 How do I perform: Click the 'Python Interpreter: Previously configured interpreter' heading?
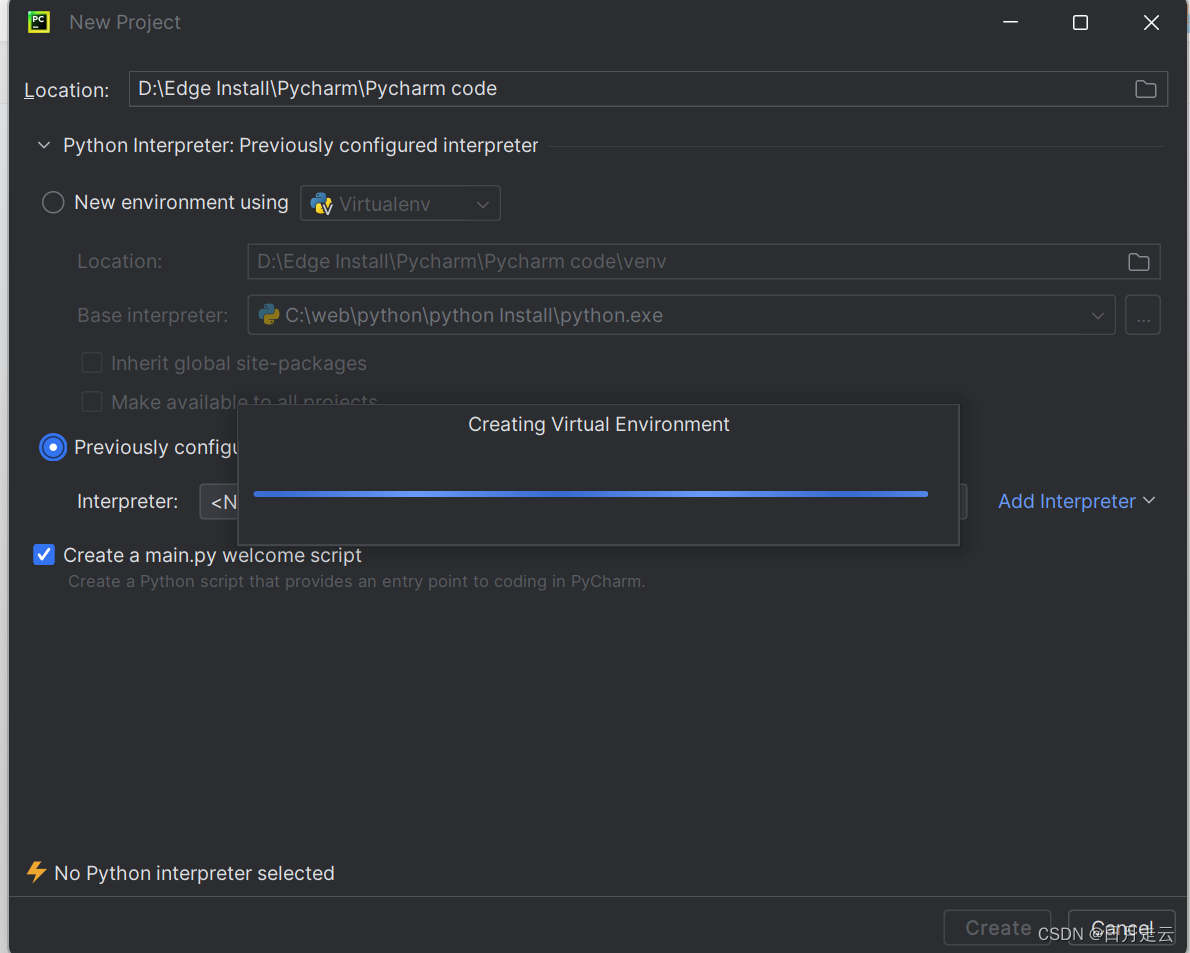301,145
